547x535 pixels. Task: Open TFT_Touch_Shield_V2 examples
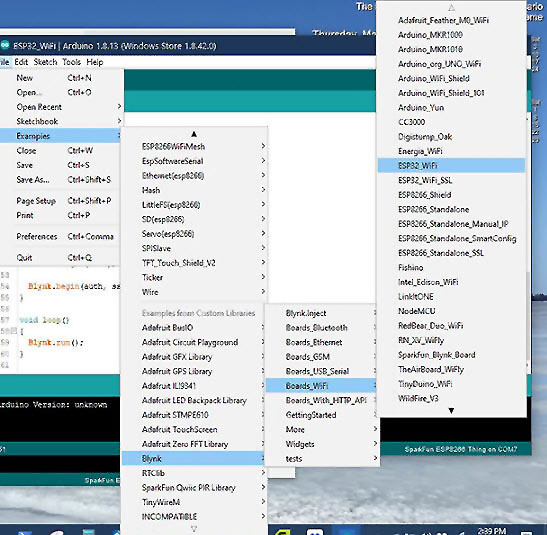tap(194, 263)
